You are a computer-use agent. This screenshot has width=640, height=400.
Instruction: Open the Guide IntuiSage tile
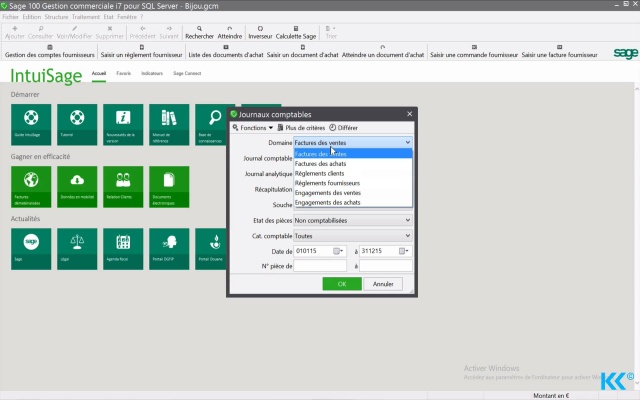[29, 124]
